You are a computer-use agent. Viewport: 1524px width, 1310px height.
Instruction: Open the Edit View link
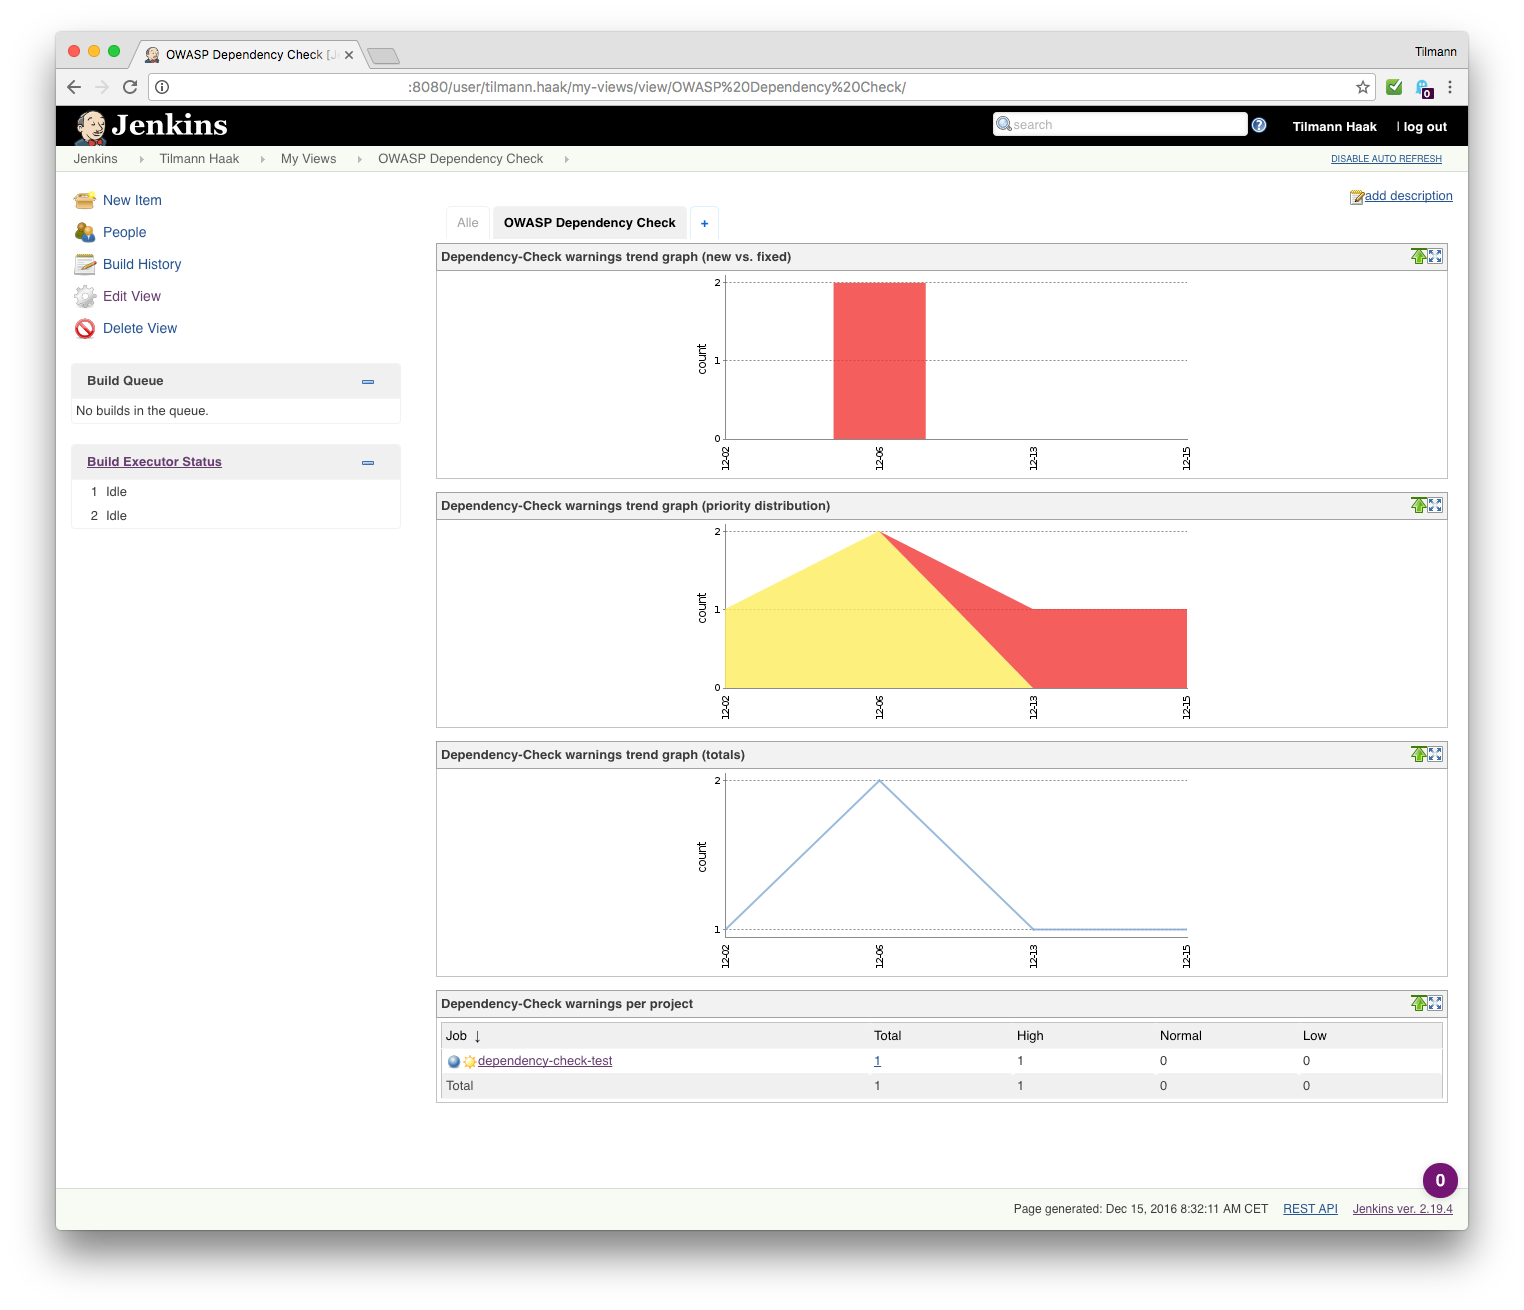tap(132, 296)
